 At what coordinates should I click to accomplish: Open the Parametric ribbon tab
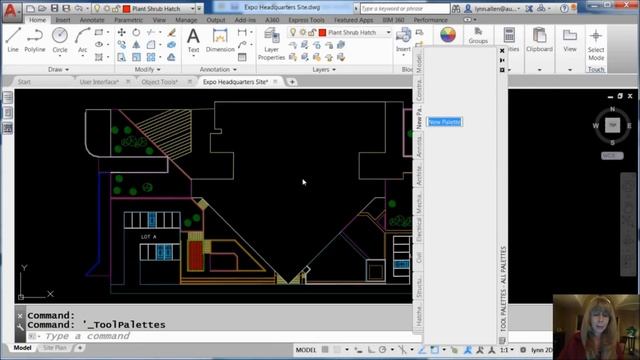click(x=129, y=20)
